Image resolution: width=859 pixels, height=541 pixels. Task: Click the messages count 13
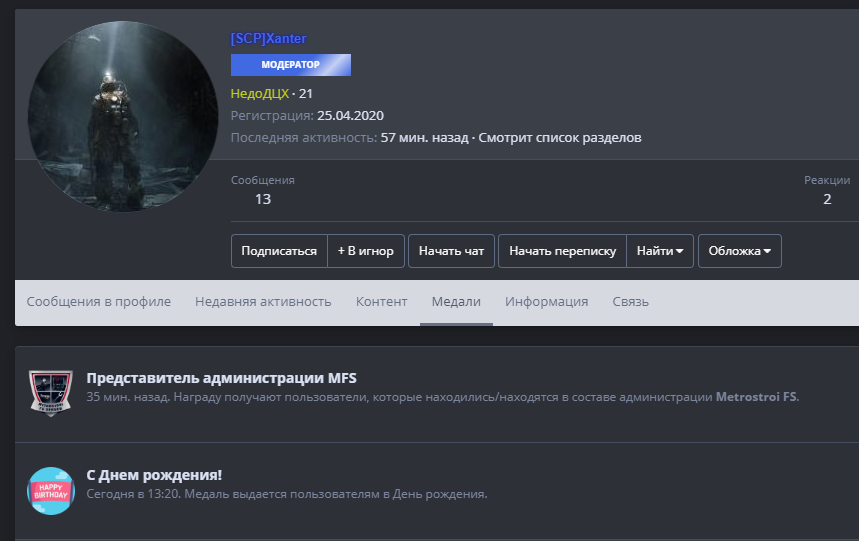click(263, 199)
